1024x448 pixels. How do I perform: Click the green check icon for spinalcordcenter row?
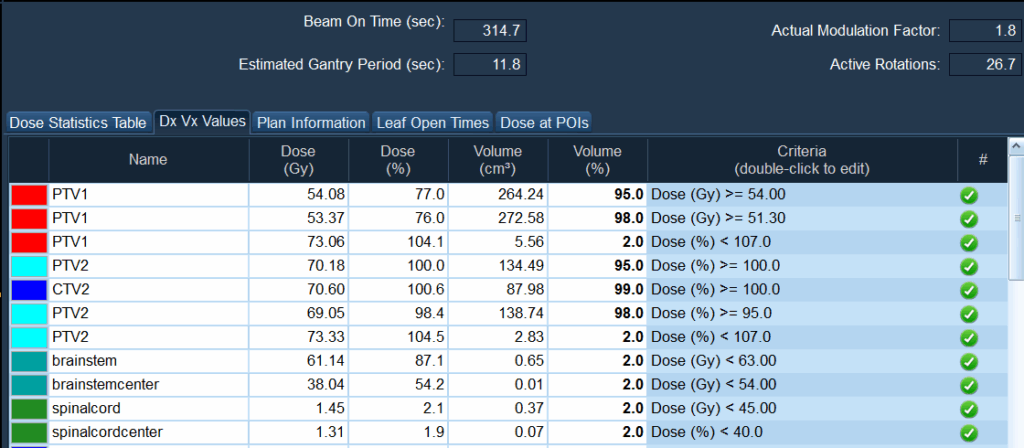(968, 432)
